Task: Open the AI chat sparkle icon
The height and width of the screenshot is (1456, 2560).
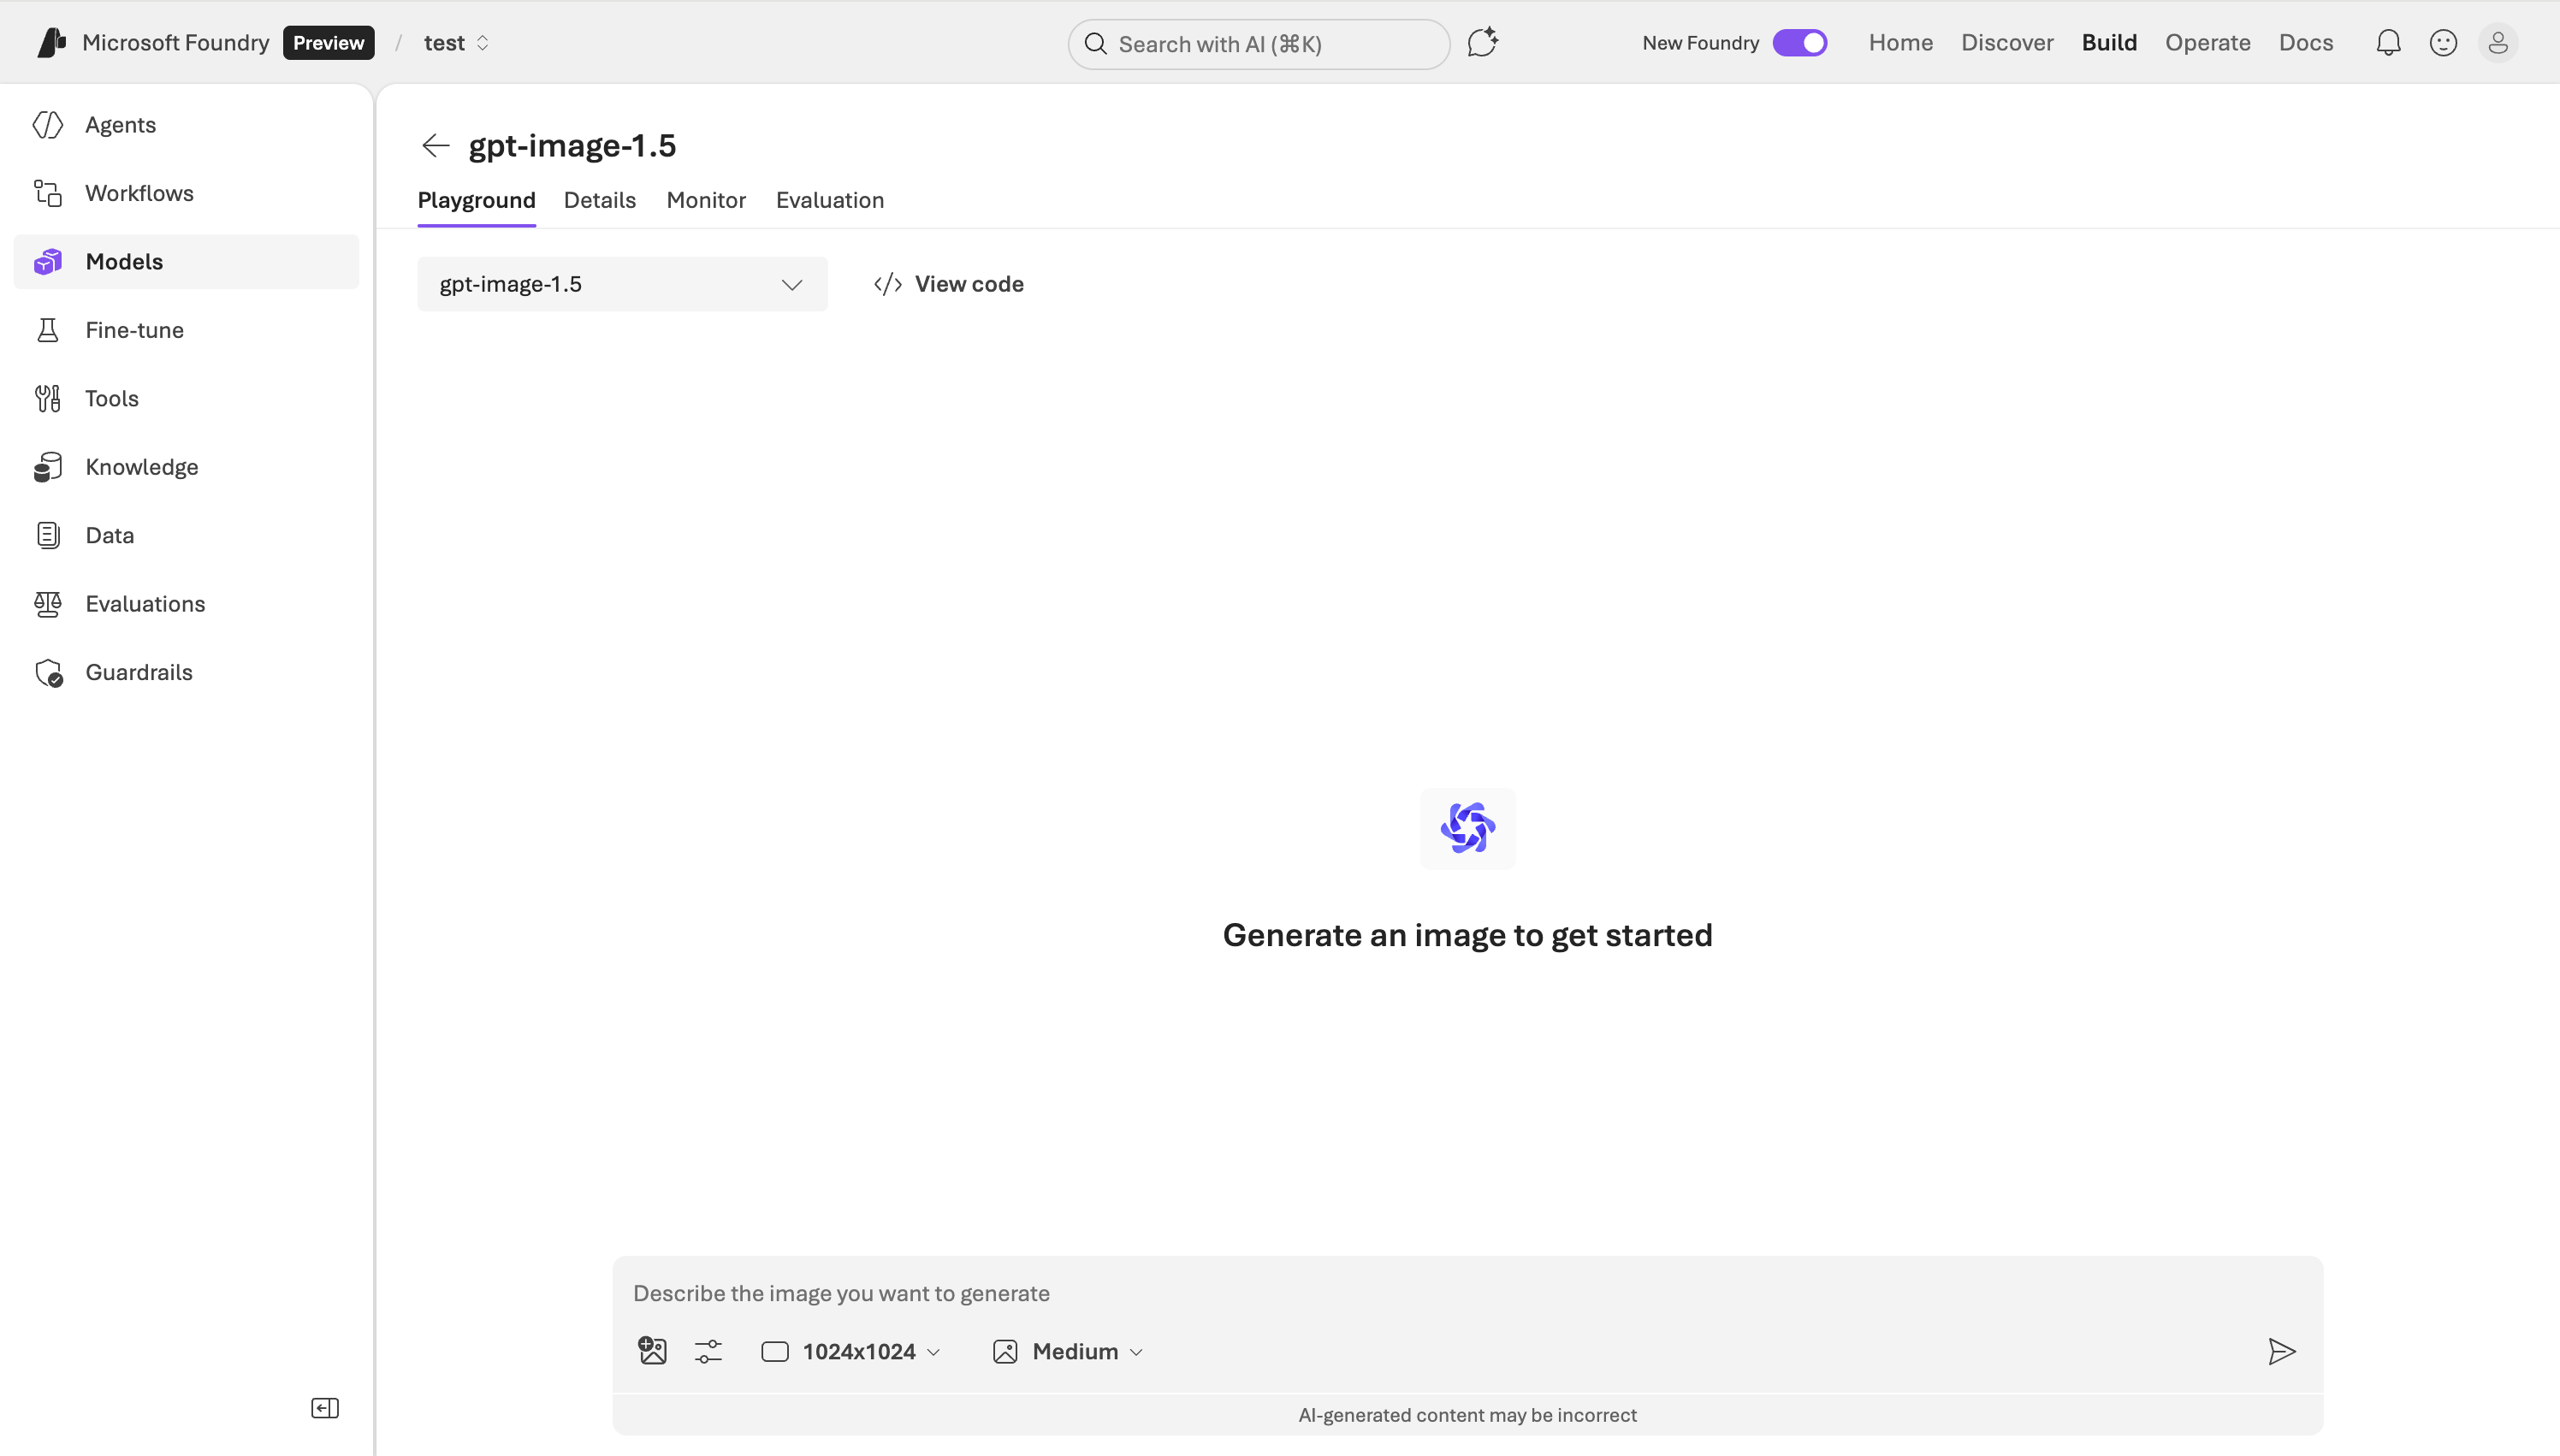Action: pyautogui.click(x=1482, y=43)
